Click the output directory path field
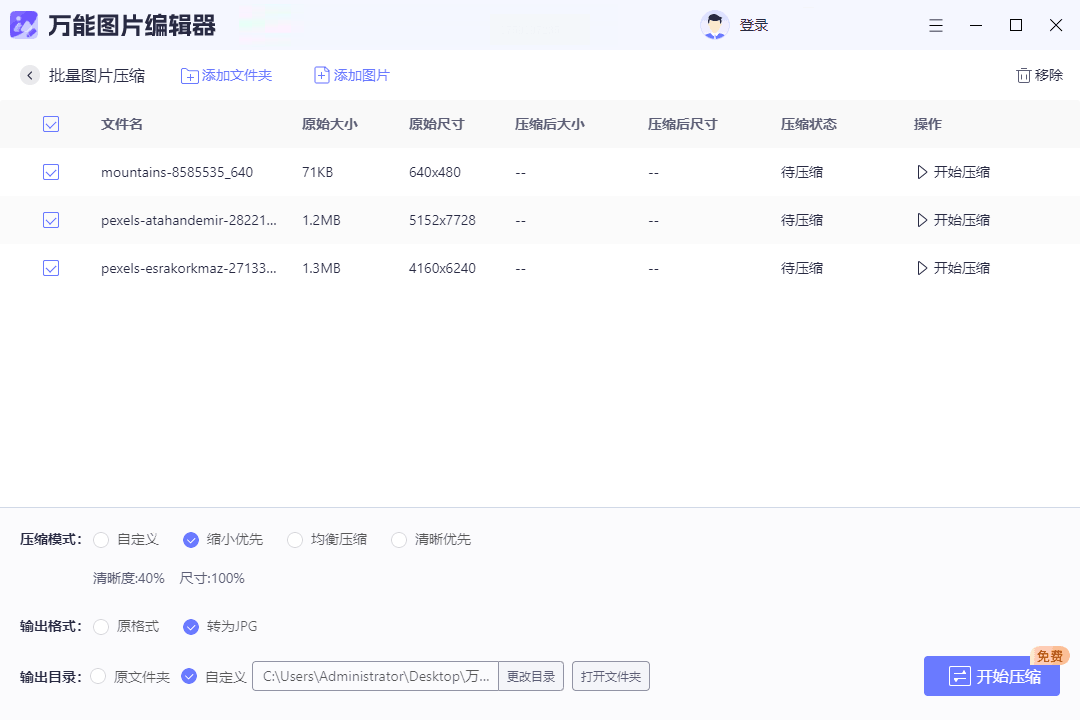This screenshot has width=1080, height=720. (375, 677)
